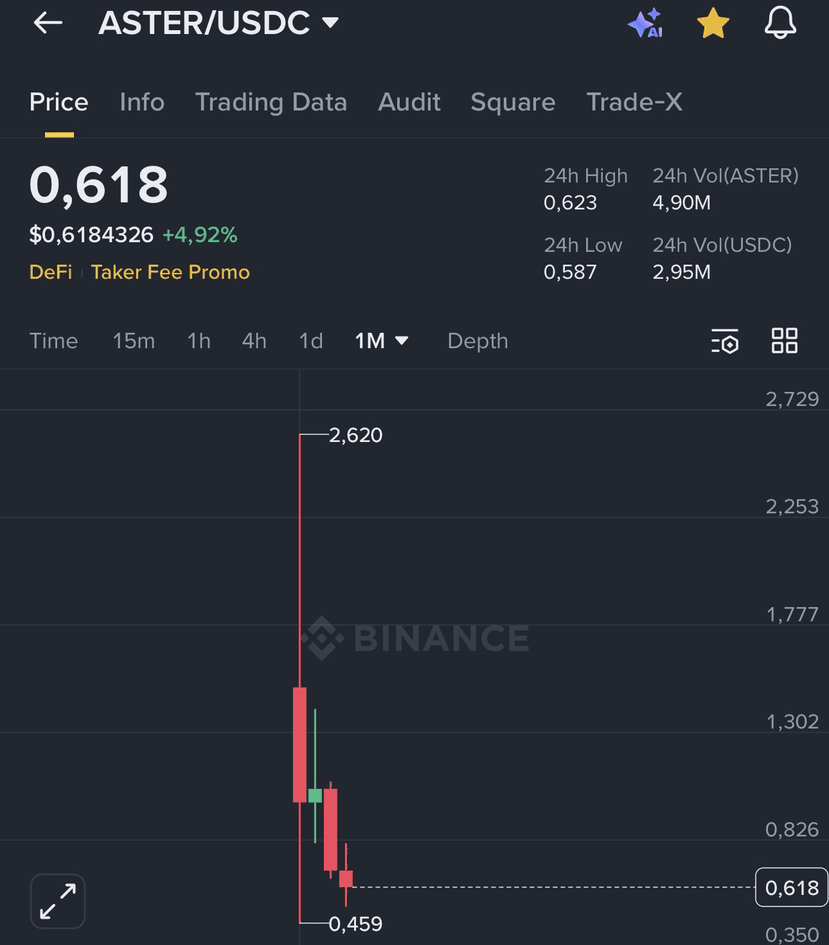Image resolution: width=829 pixels, height=945 pixels.
Task: Show the Depth chart view
Action: [x=478, y=341]
